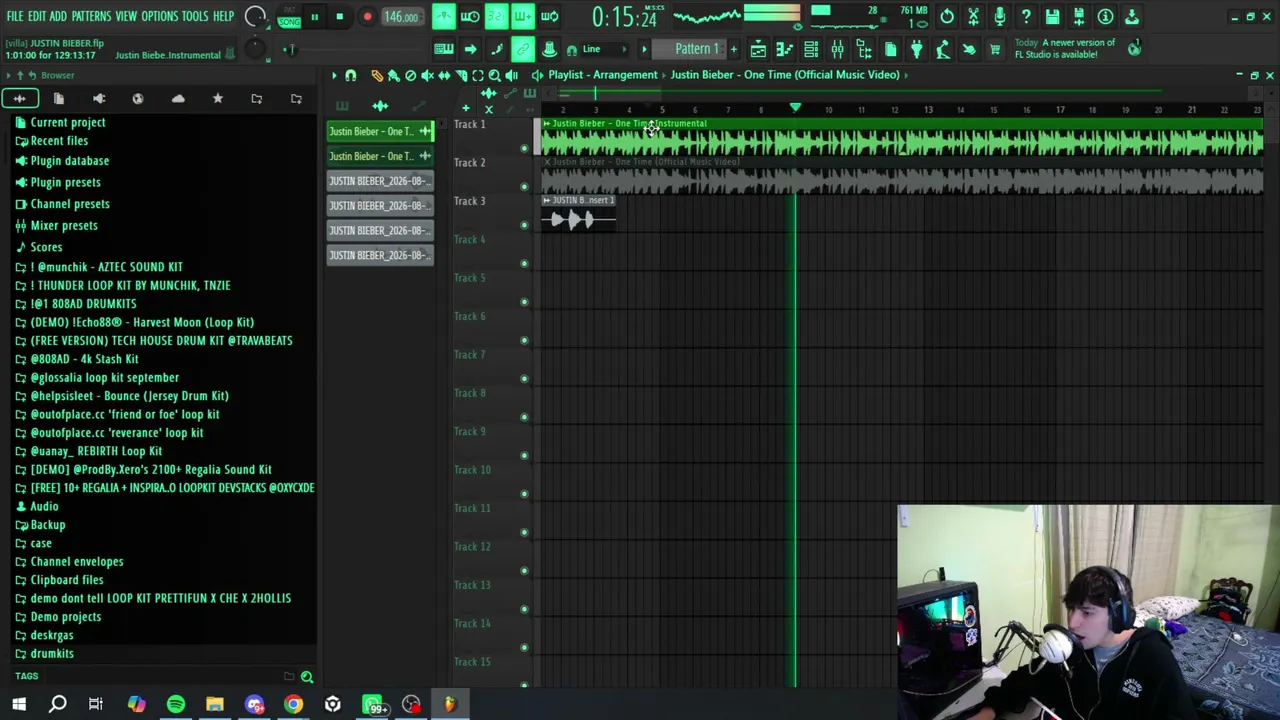Toggle the metronome button
This screenshot has height=720, width=1280.
tap(444, 17)
